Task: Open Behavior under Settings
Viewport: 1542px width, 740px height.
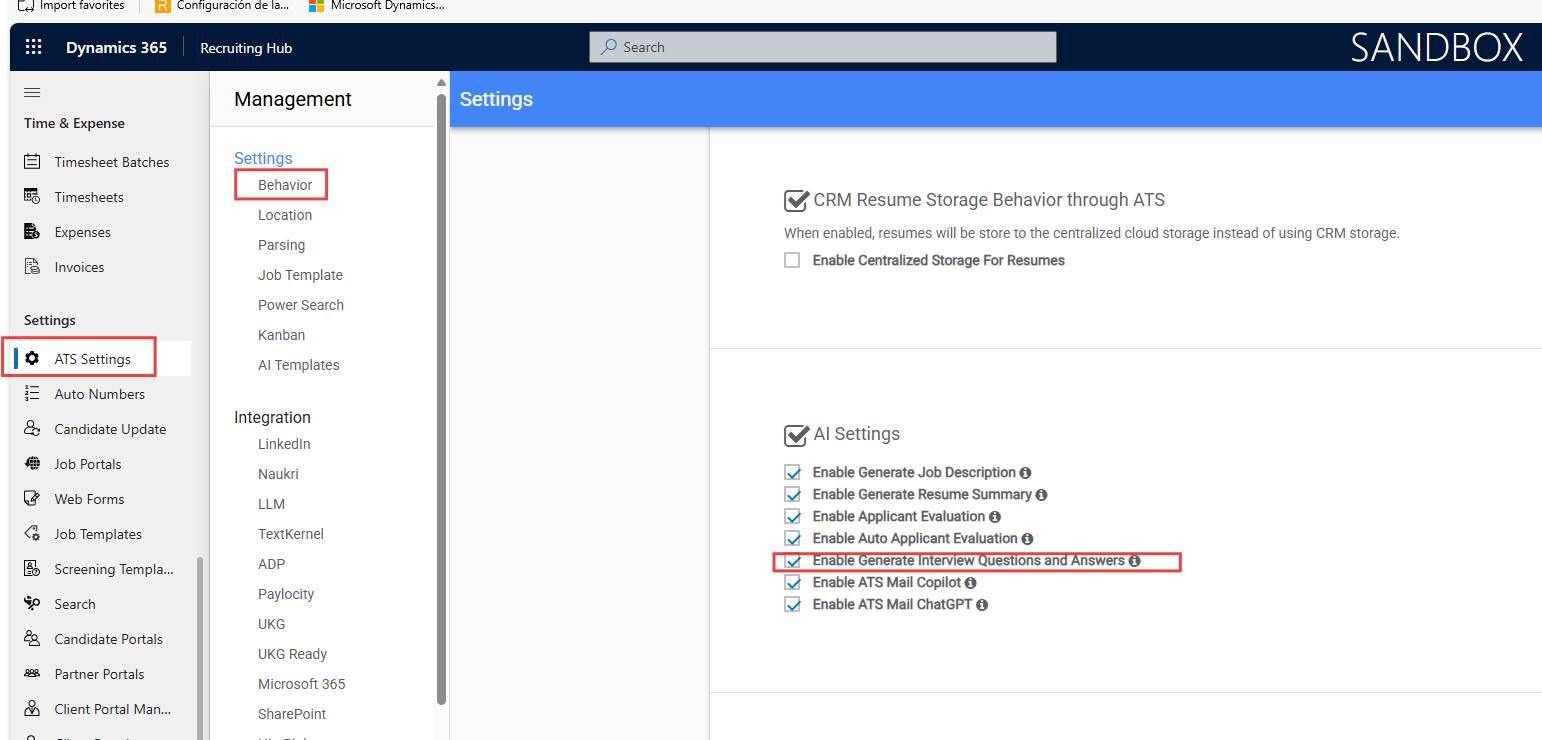Action: [285, 185]
